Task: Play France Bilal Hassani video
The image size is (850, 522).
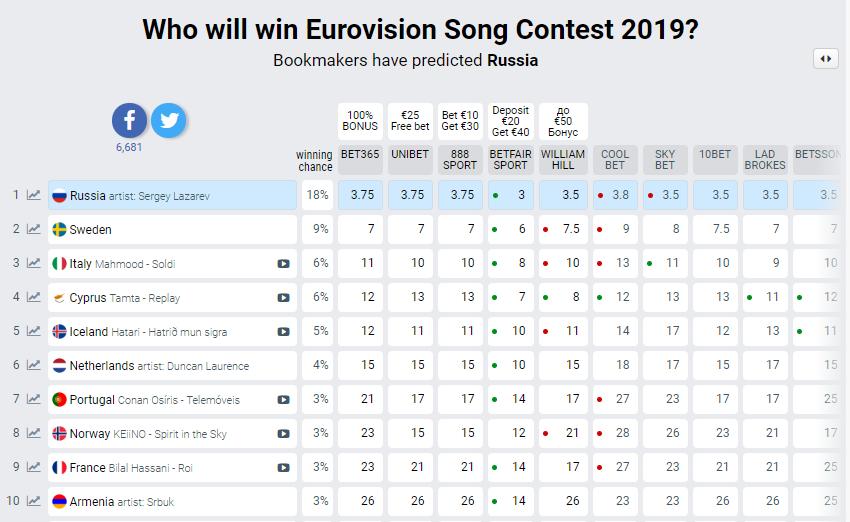Action: [284, 468]
